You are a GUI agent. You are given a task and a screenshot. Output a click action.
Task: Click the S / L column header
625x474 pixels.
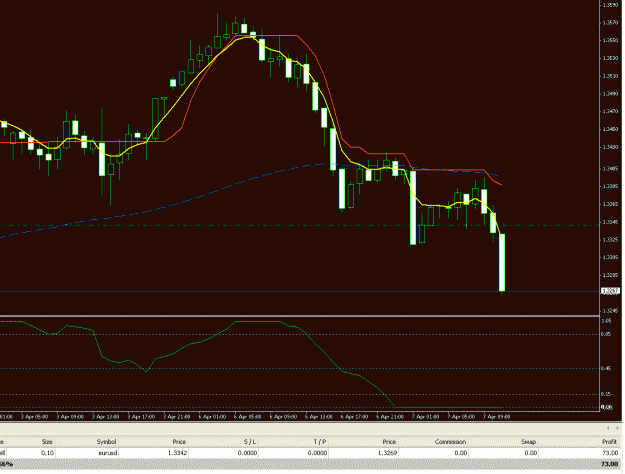pos(250,442)
